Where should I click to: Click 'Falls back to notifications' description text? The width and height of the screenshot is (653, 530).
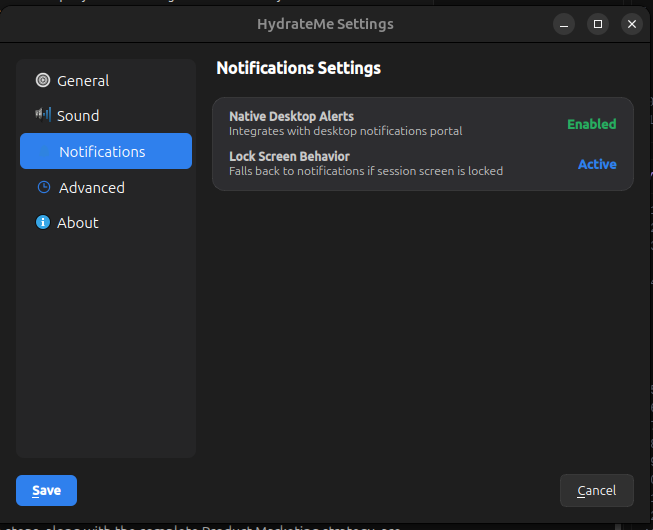click(x=366, y=171)
